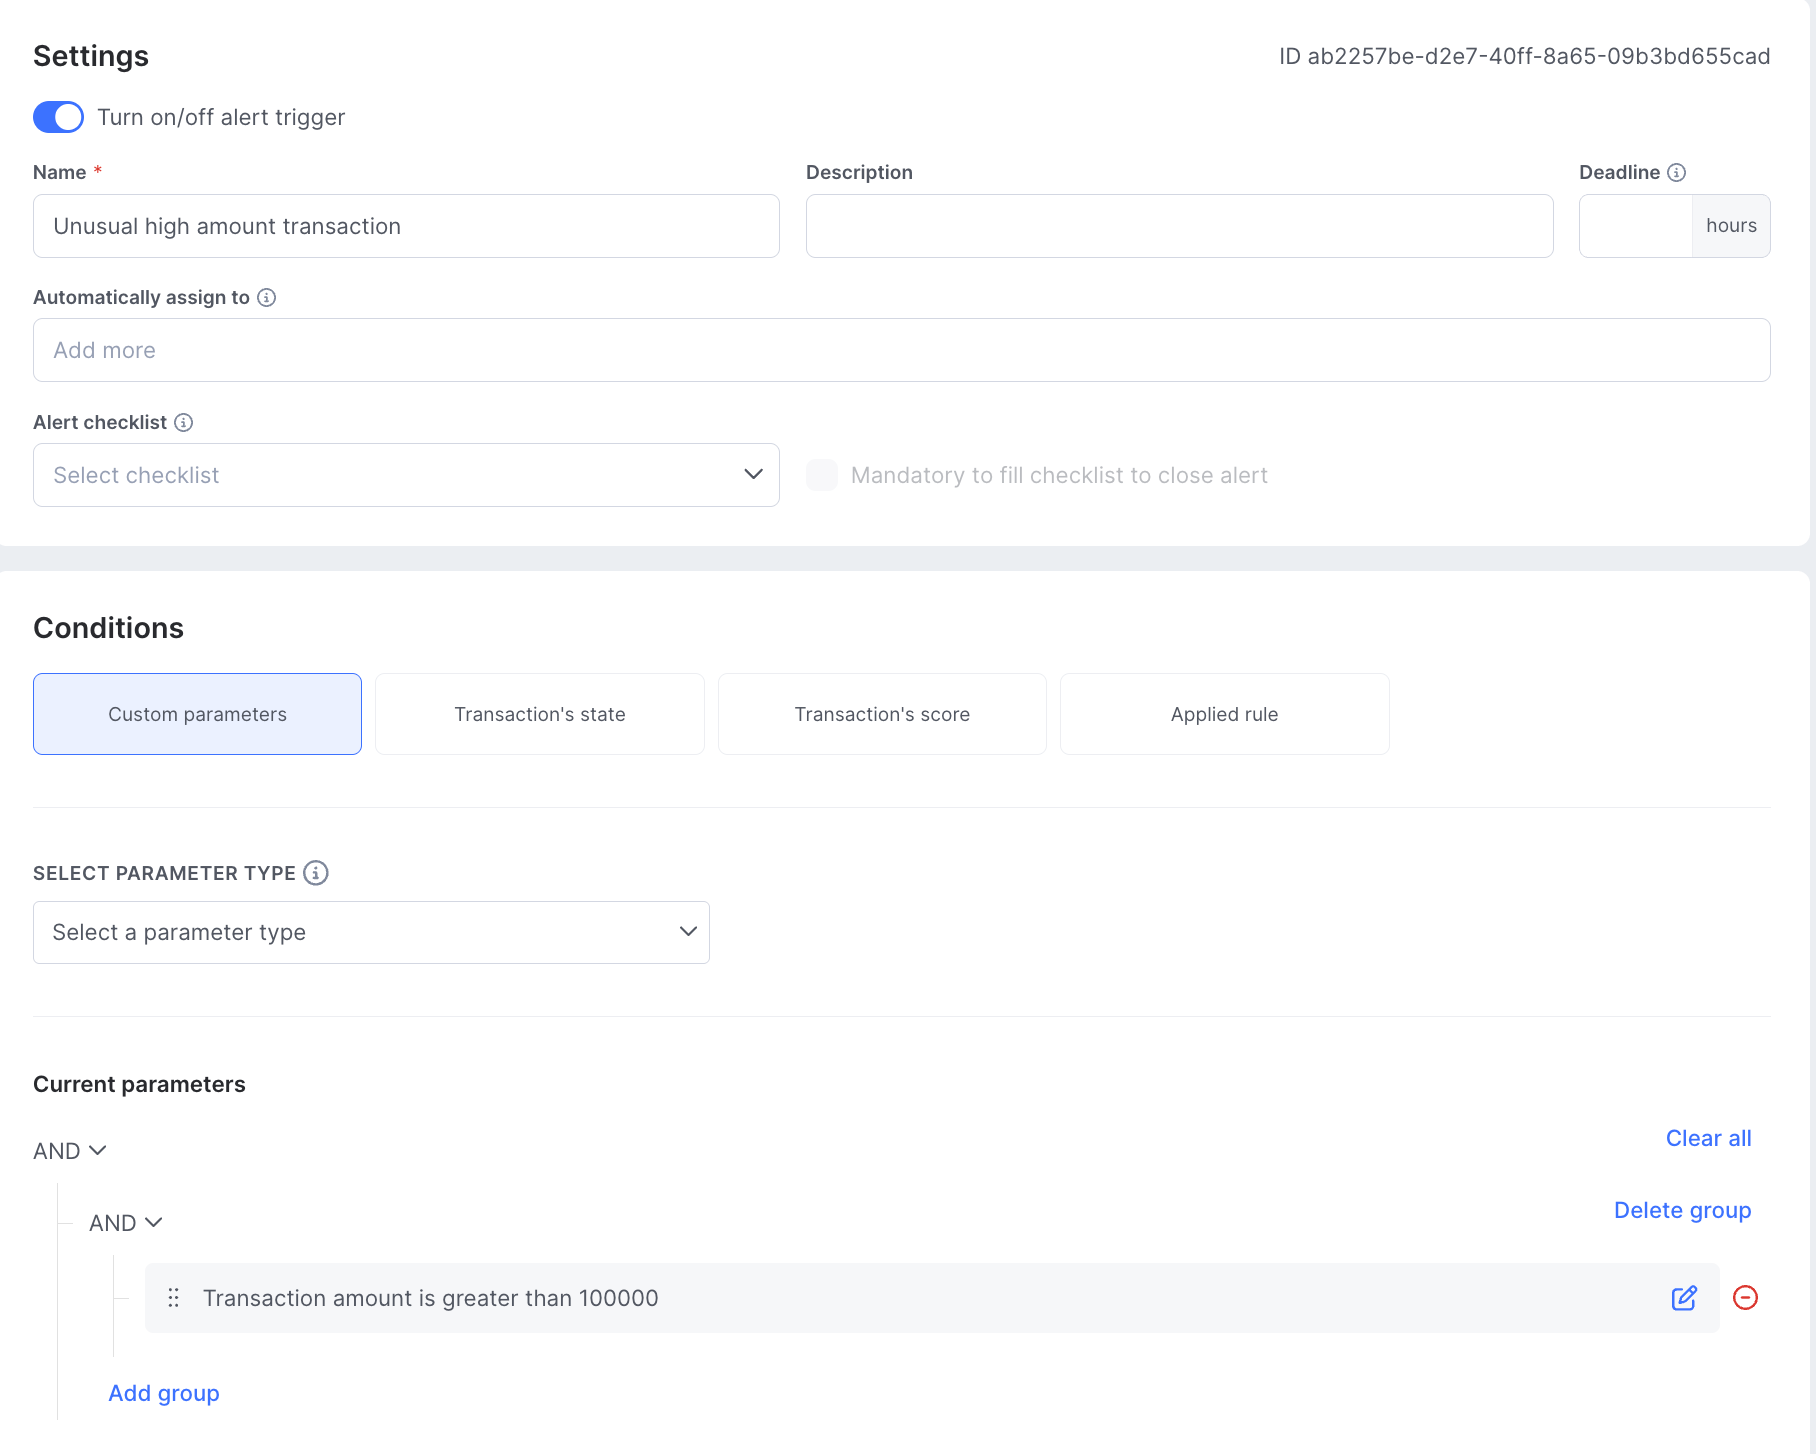This screenshot has width=1816, height=1454.
Task: Show the Deadline info tooltip icon
Action: pyautogui.click(x=1677, y=172)
